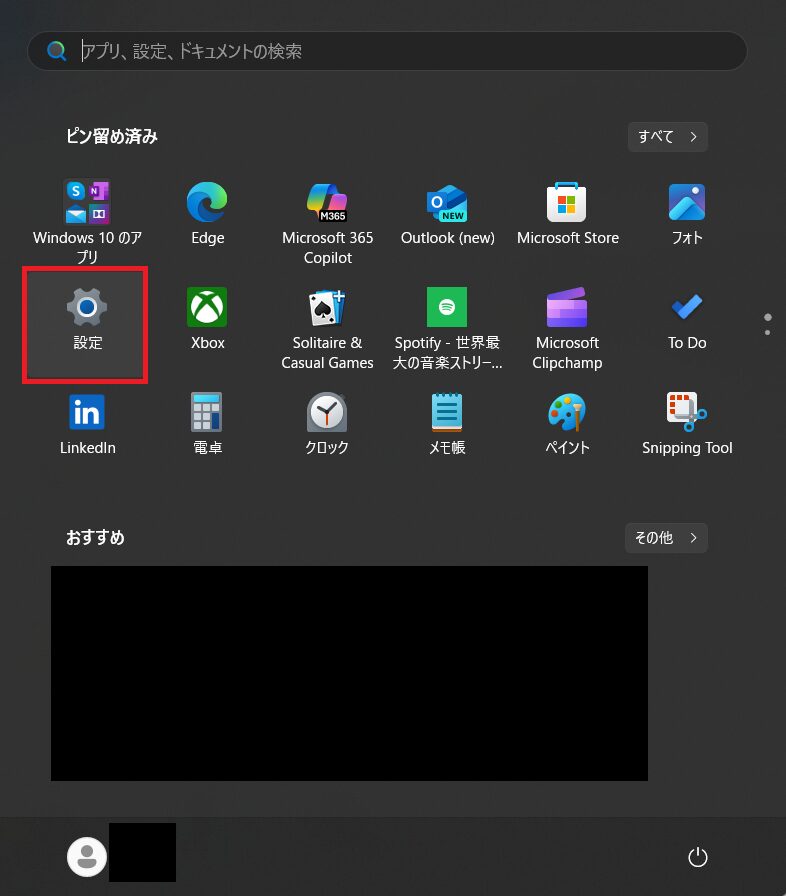Open Microsoft Clipchamp

click(x=567, y=329)
